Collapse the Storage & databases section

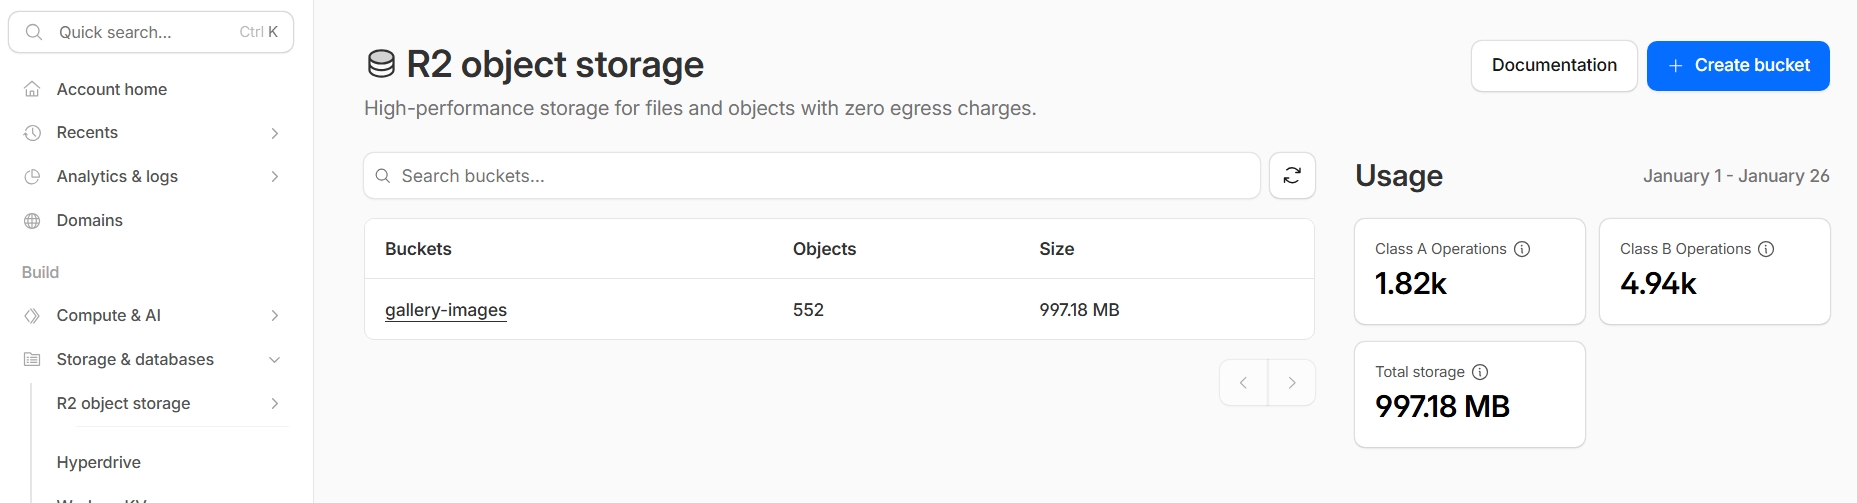[x=275, y=359]
